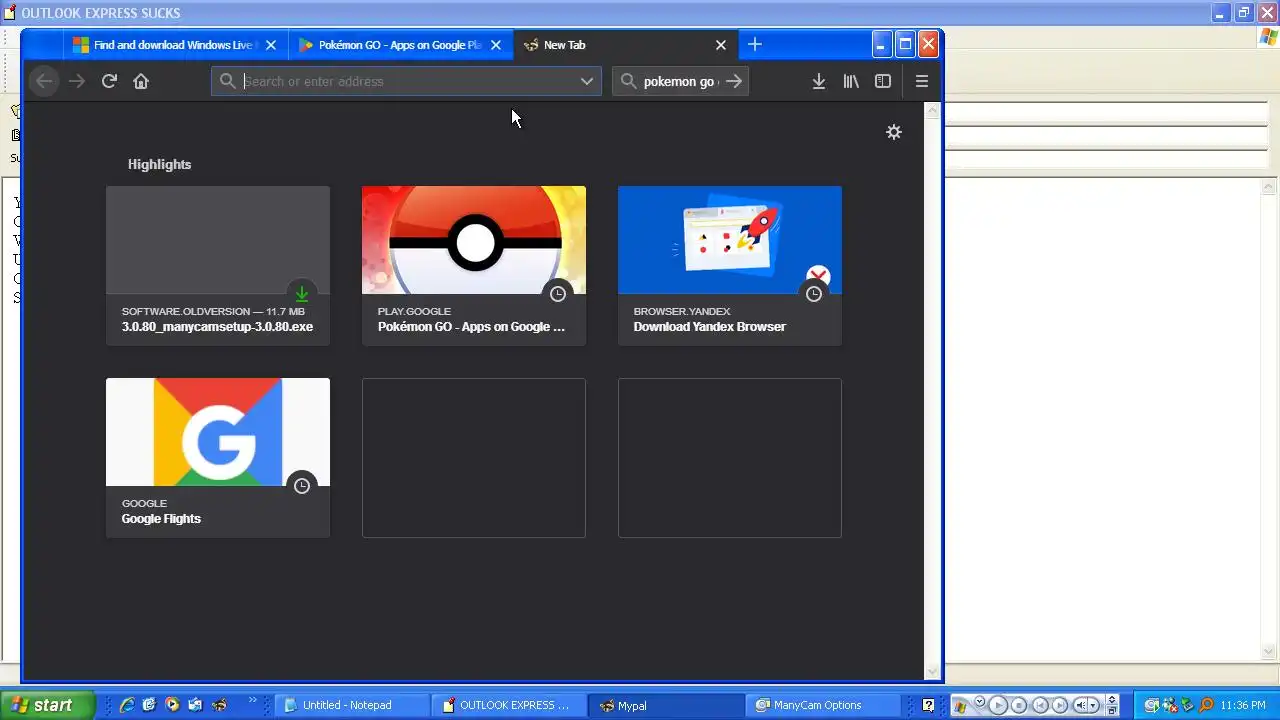
Task: Click the green download badge on manycamsetup card
Action: tap(302, 293)
